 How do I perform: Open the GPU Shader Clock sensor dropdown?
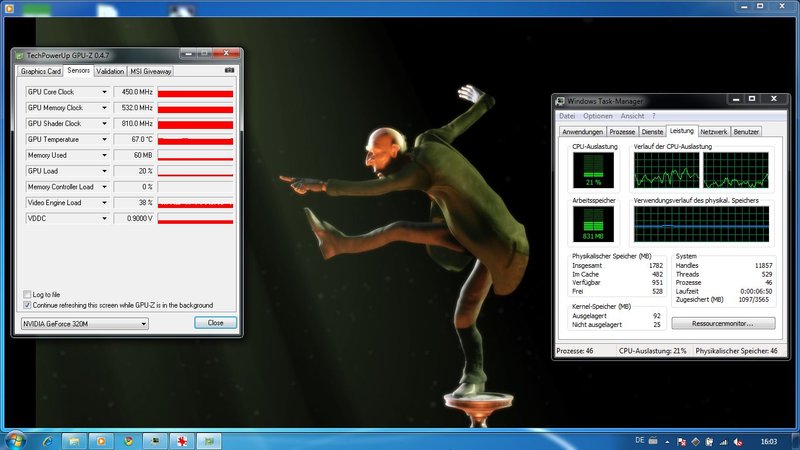point(104,123)
